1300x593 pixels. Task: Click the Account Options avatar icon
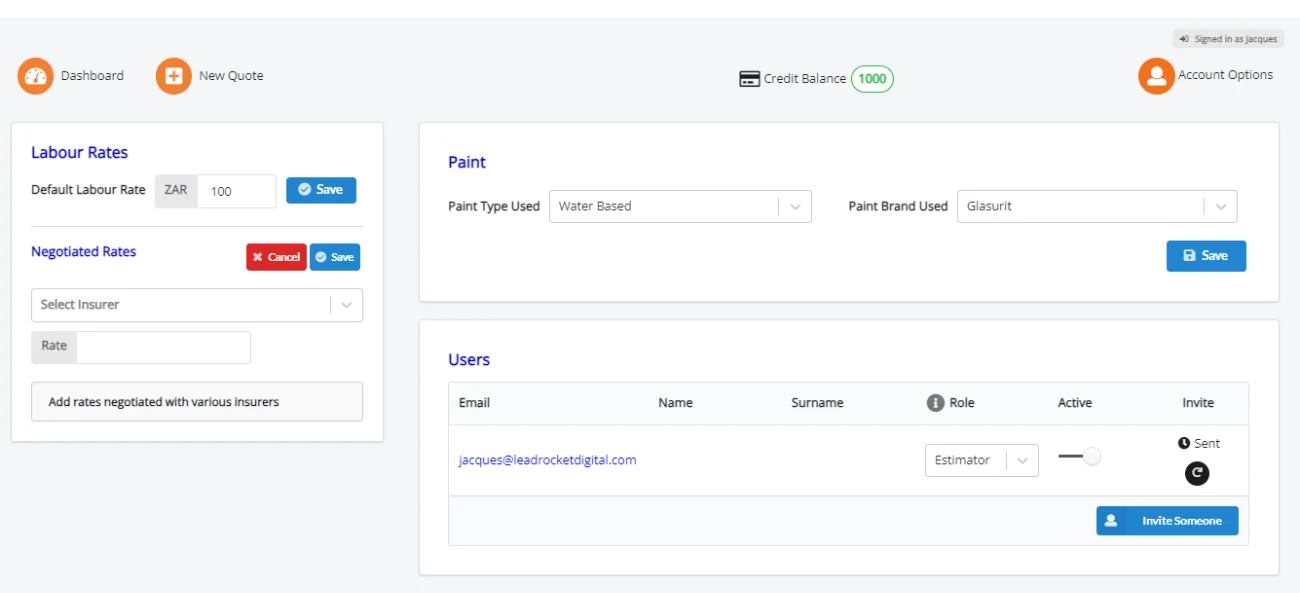(1156, 76)
